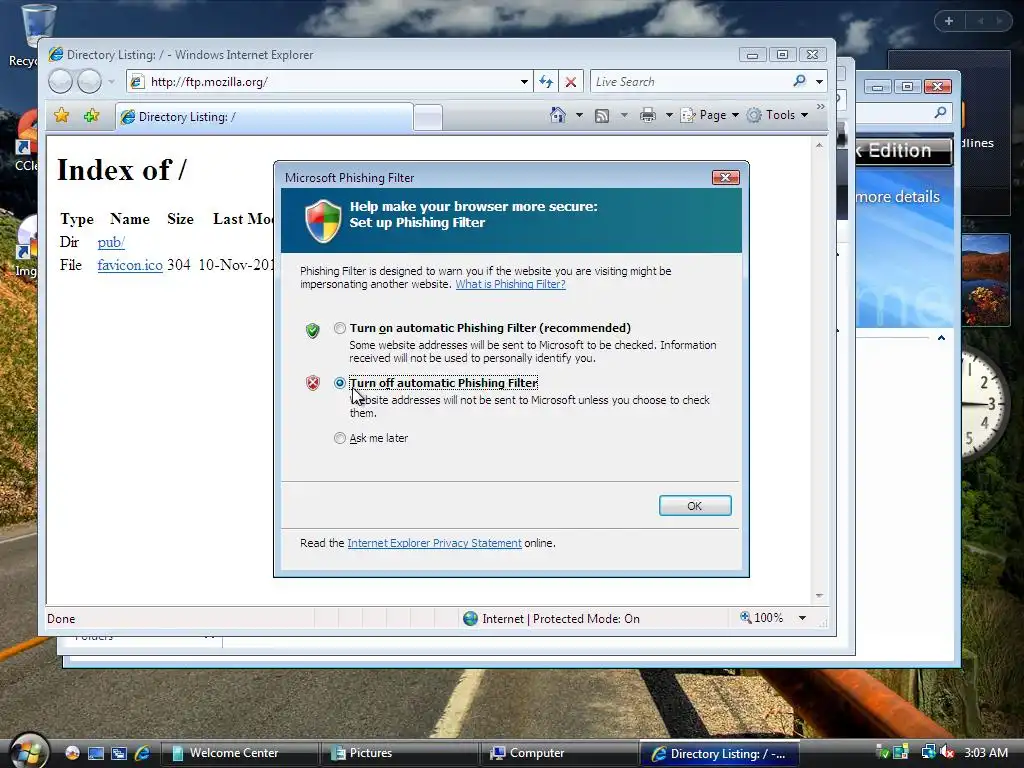Open the Favorites Center star icon
The width and height of the screenshot is (1024, 768).
tap(61, 116)
